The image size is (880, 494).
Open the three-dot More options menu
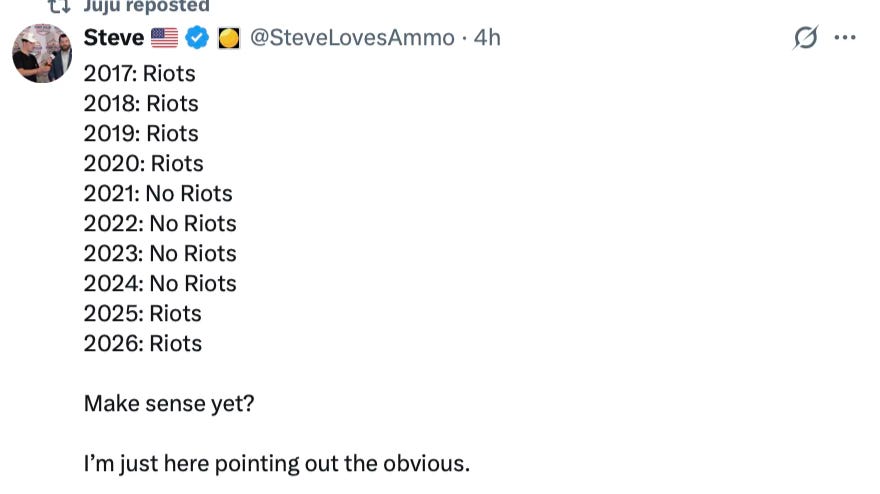pos(845,38)
